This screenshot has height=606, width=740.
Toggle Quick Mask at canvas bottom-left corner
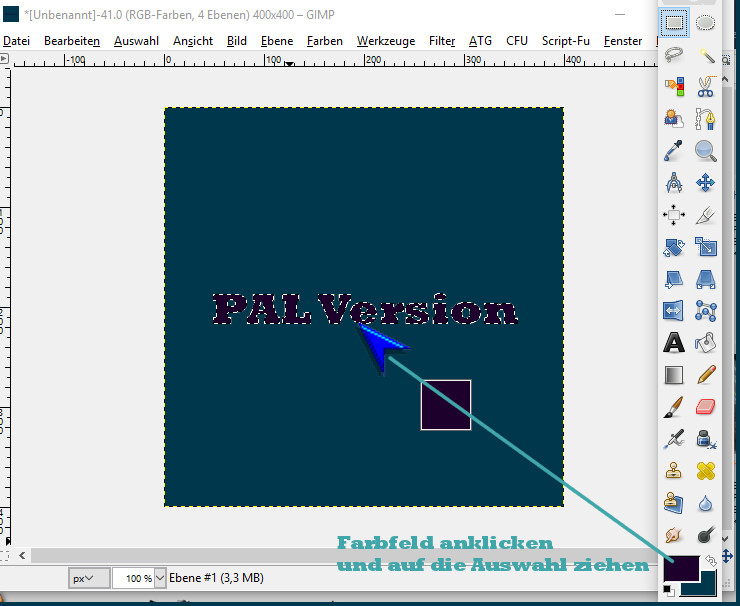(4, 556)
